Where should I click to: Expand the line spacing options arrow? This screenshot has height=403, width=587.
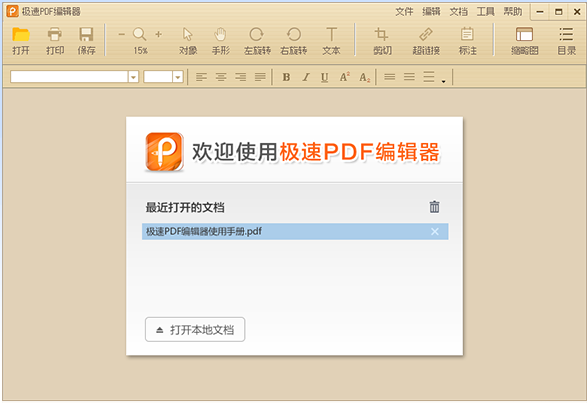[x=443, y=81]
